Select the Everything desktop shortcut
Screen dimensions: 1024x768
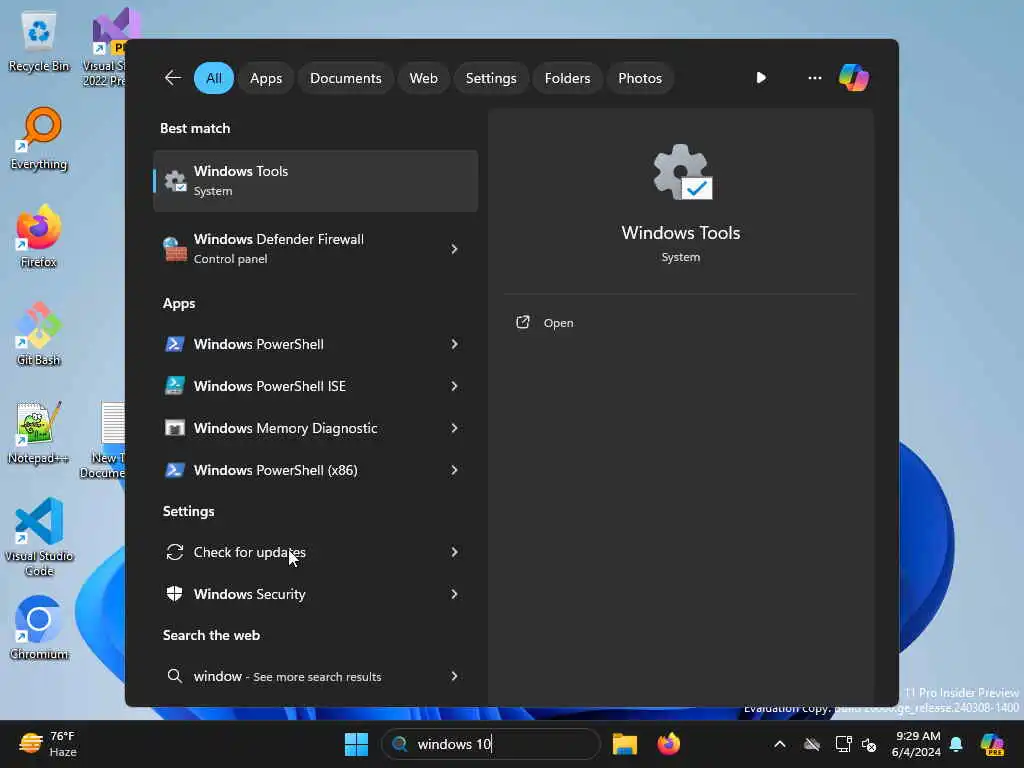pos(39,138)
